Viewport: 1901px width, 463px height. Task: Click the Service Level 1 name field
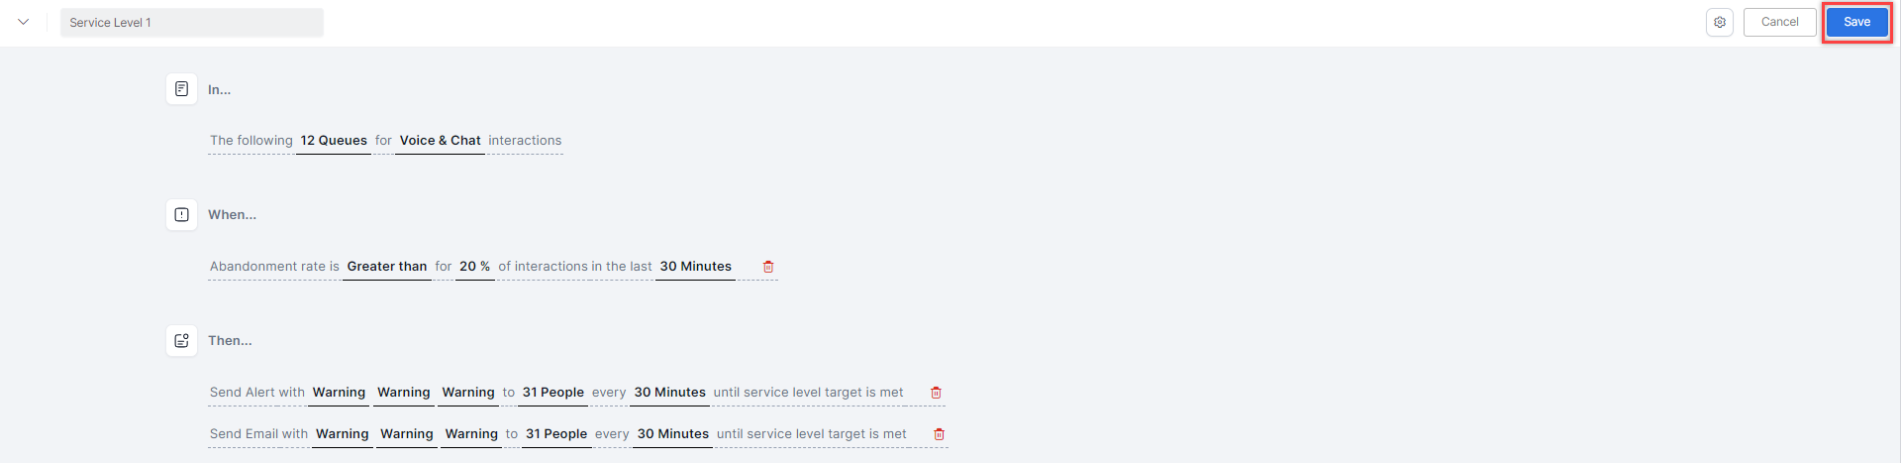[x=192, y=22]
